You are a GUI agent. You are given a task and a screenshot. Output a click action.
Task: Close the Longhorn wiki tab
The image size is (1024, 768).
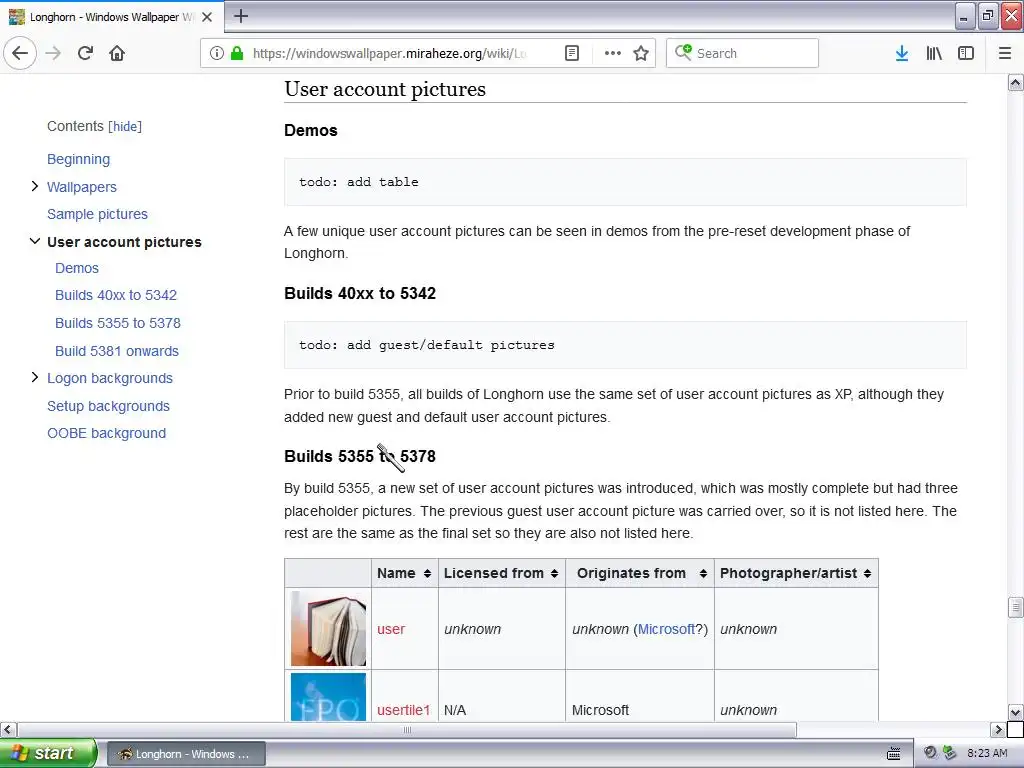coord(207,17)
